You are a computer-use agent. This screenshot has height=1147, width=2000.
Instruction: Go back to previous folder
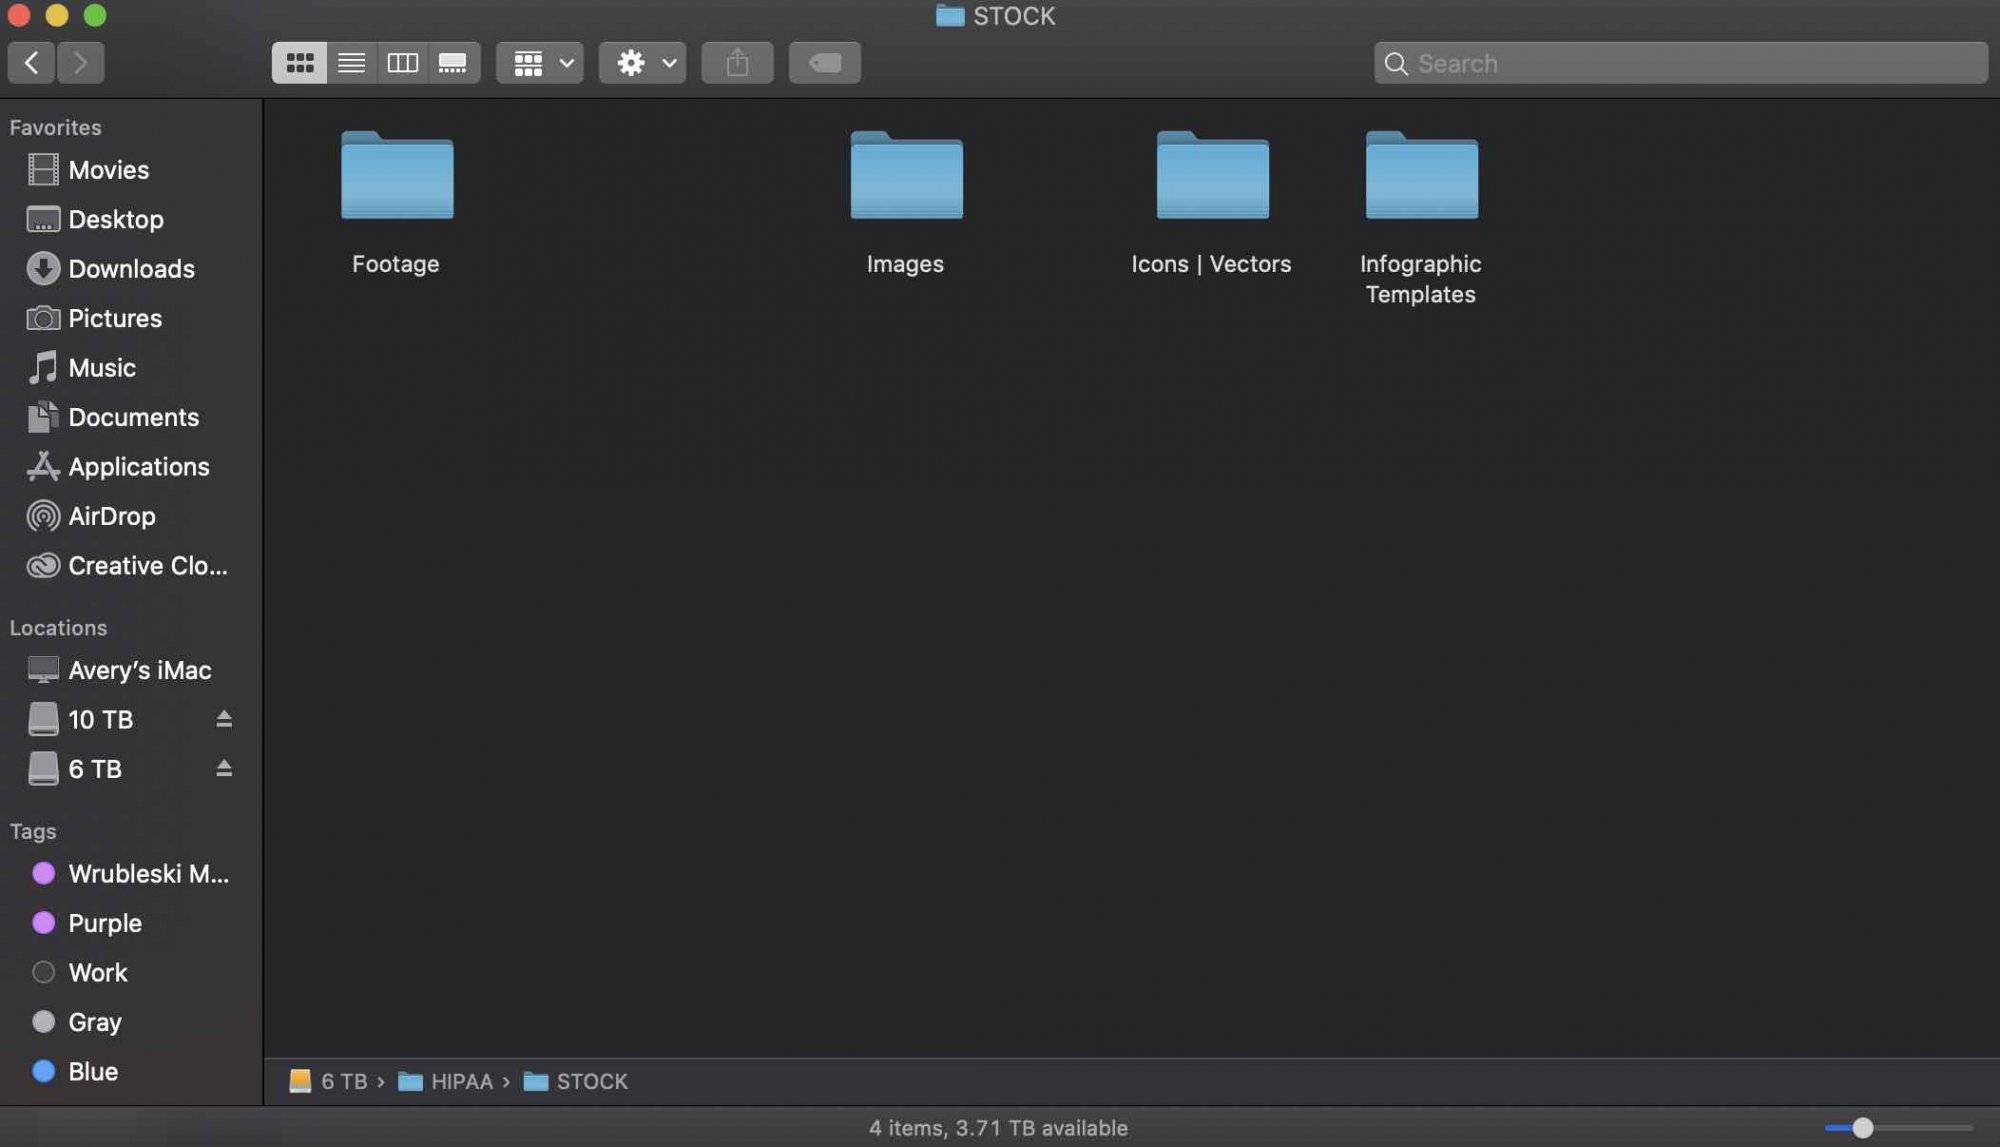[31, 63]
